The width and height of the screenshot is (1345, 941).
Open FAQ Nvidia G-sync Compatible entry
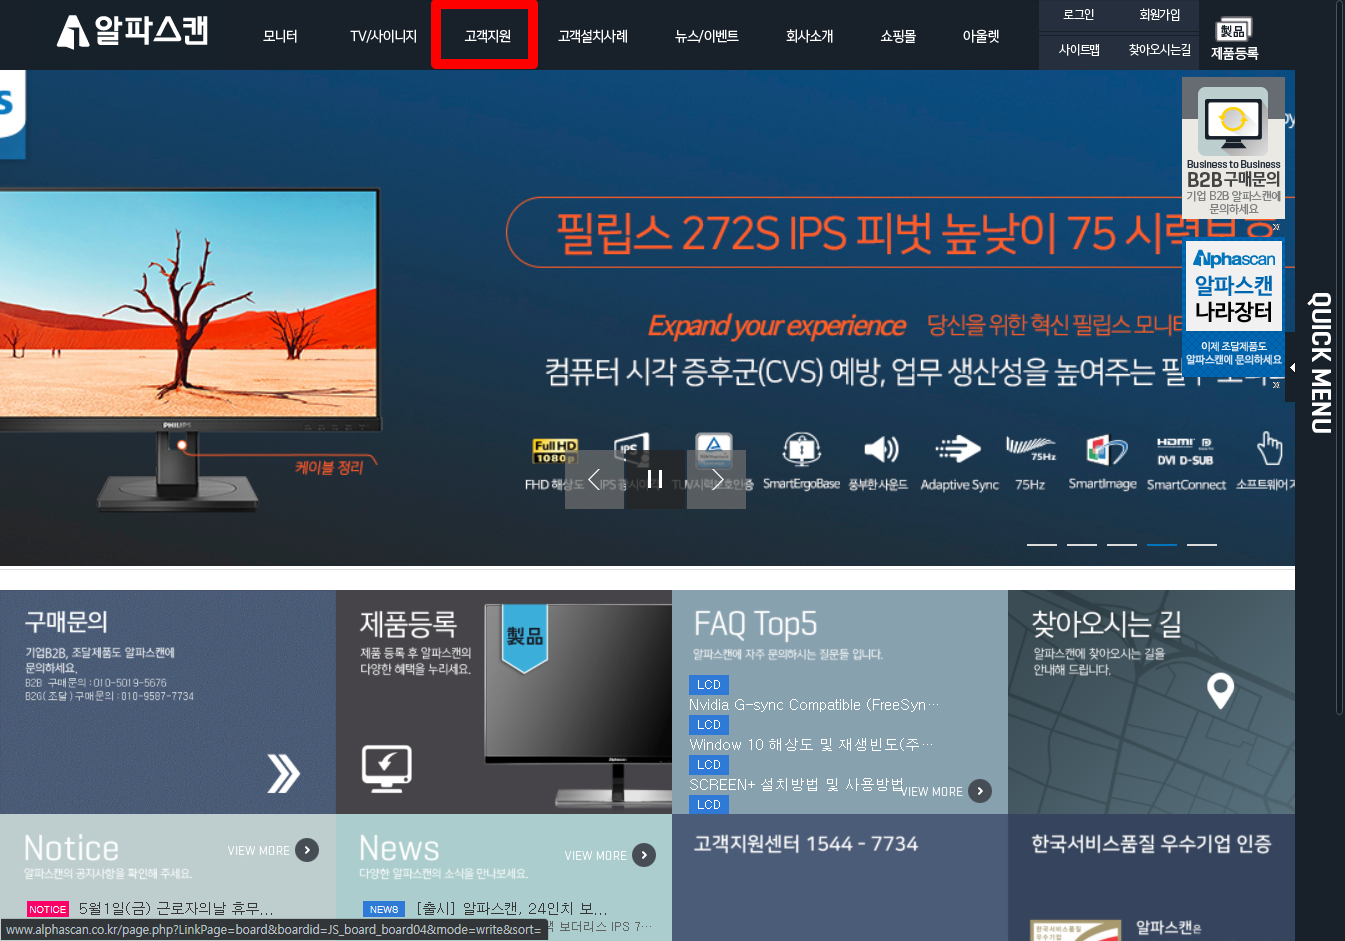pyautogui.click(x=814, y=705)
